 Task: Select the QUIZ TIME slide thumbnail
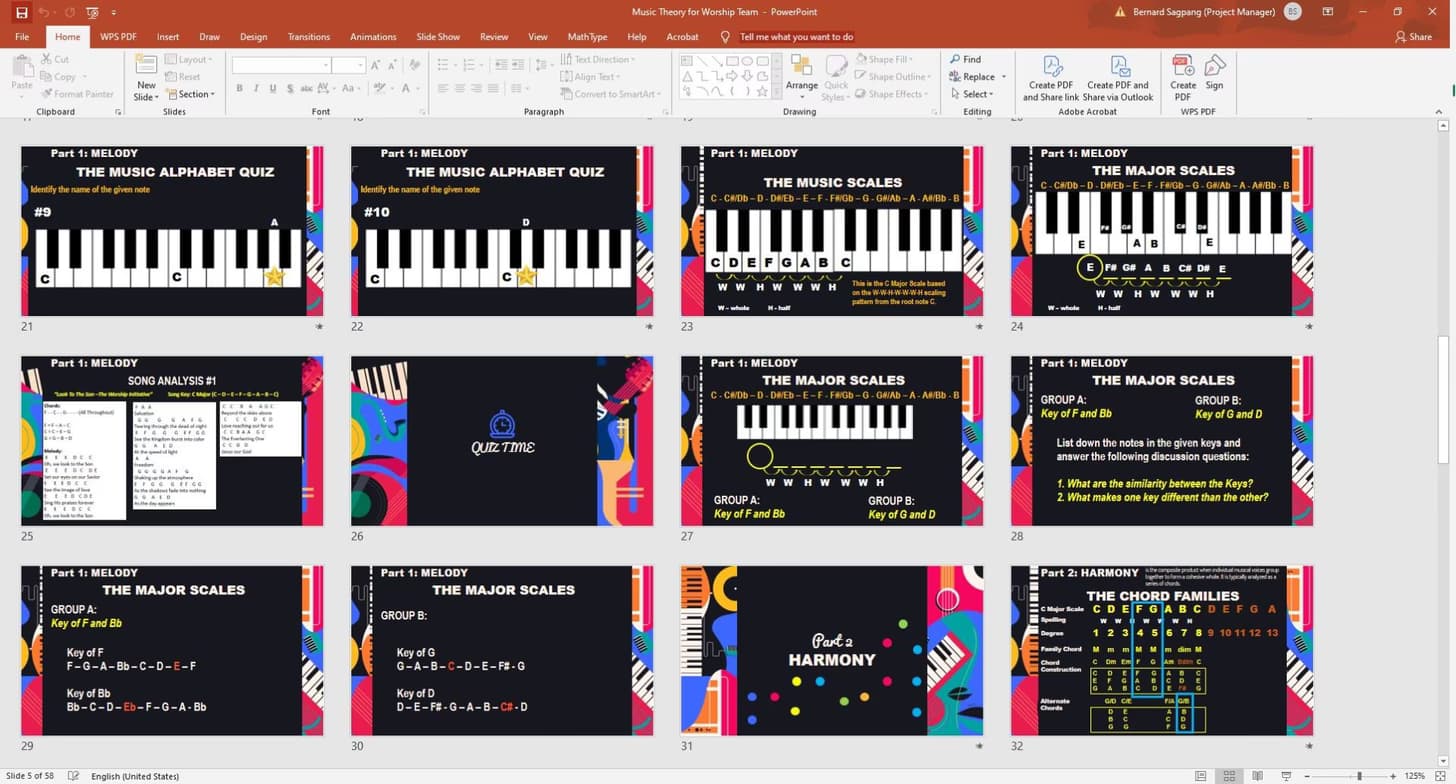pos(502,440)
